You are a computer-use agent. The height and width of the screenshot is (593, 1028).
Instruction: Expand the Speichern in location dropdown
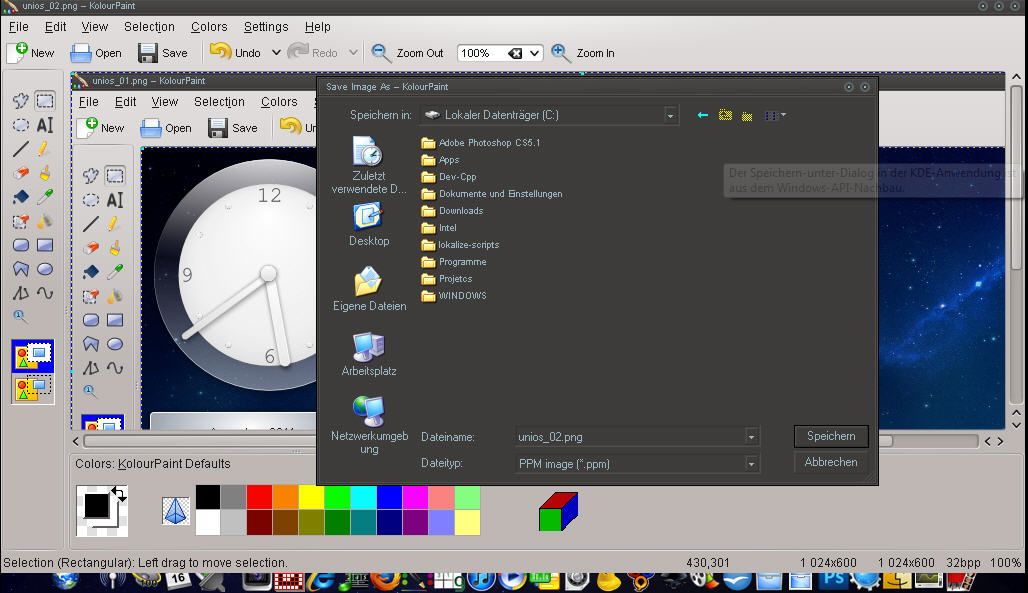(x=671, y=116)
